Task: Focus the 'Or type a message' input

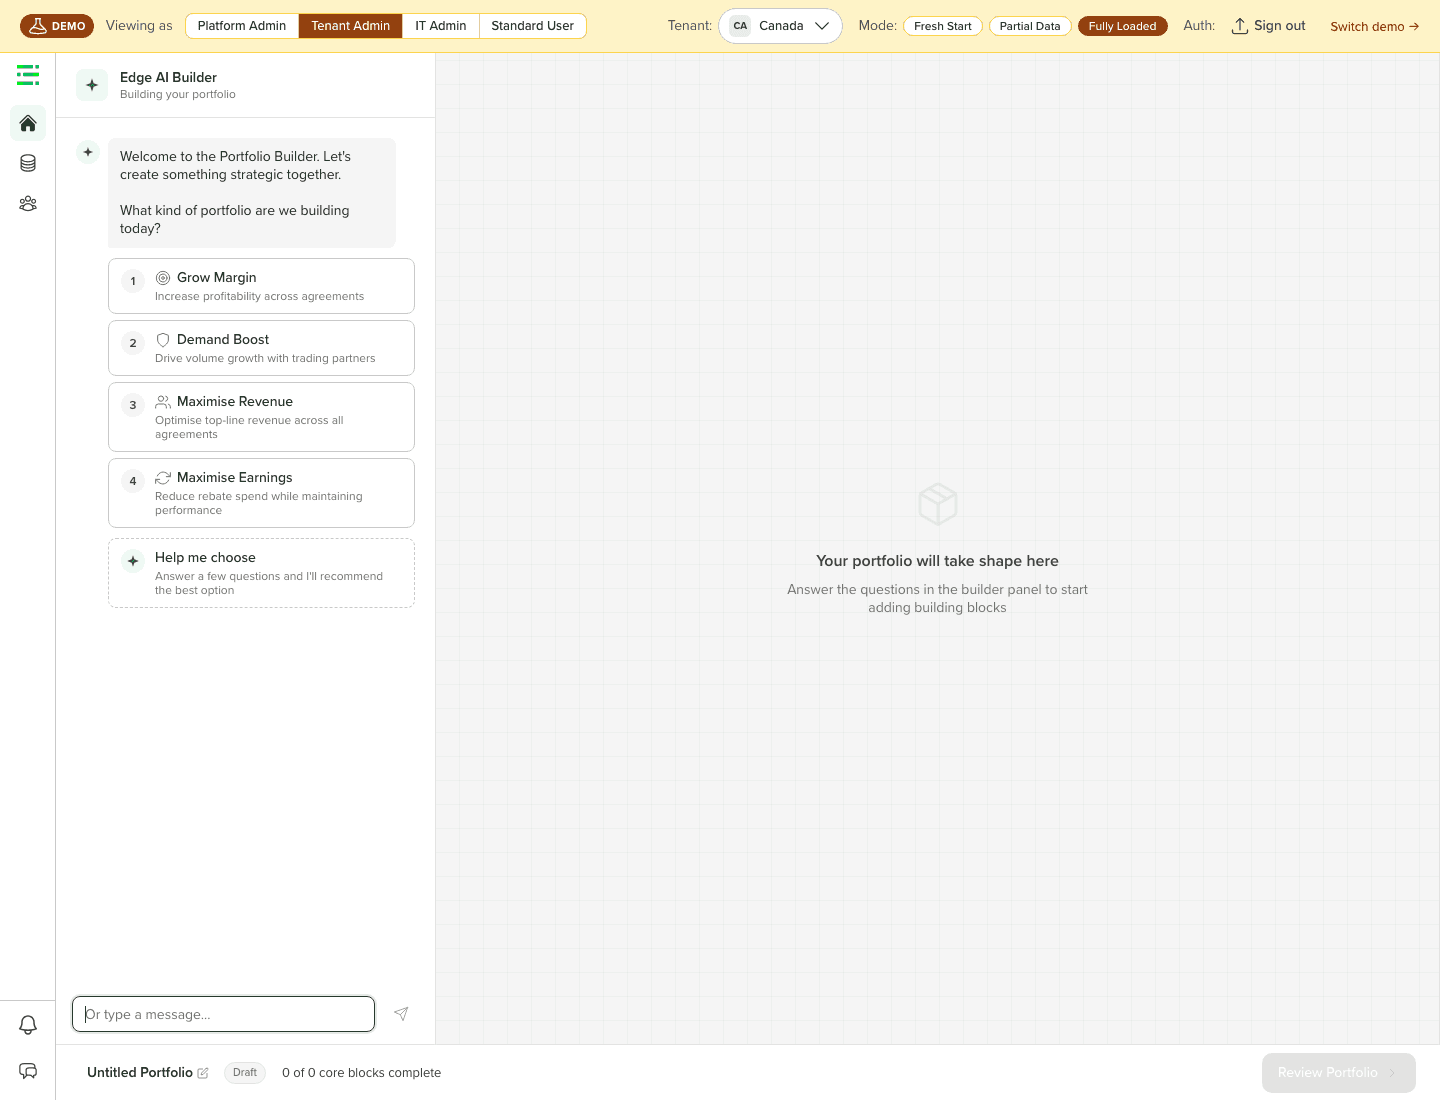Action: point(223,1014)
